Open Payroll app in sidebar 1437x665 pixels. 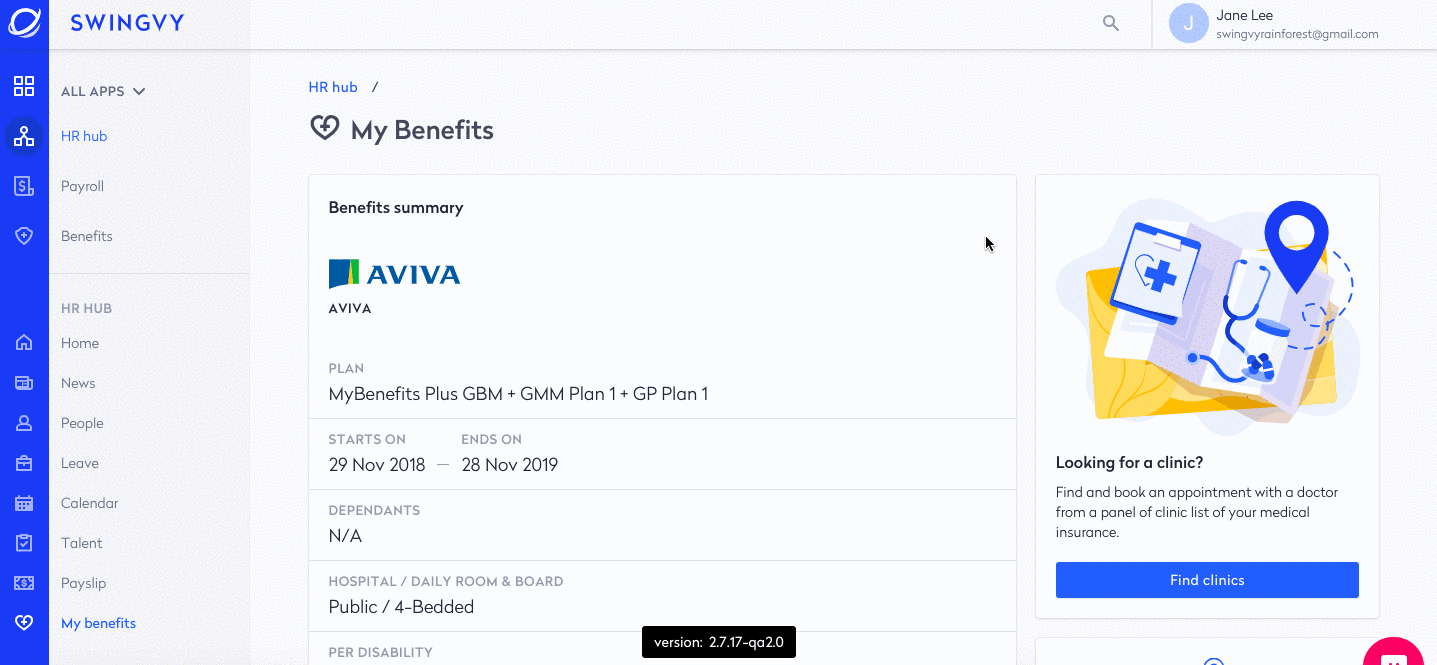click(x=82, y=186)
